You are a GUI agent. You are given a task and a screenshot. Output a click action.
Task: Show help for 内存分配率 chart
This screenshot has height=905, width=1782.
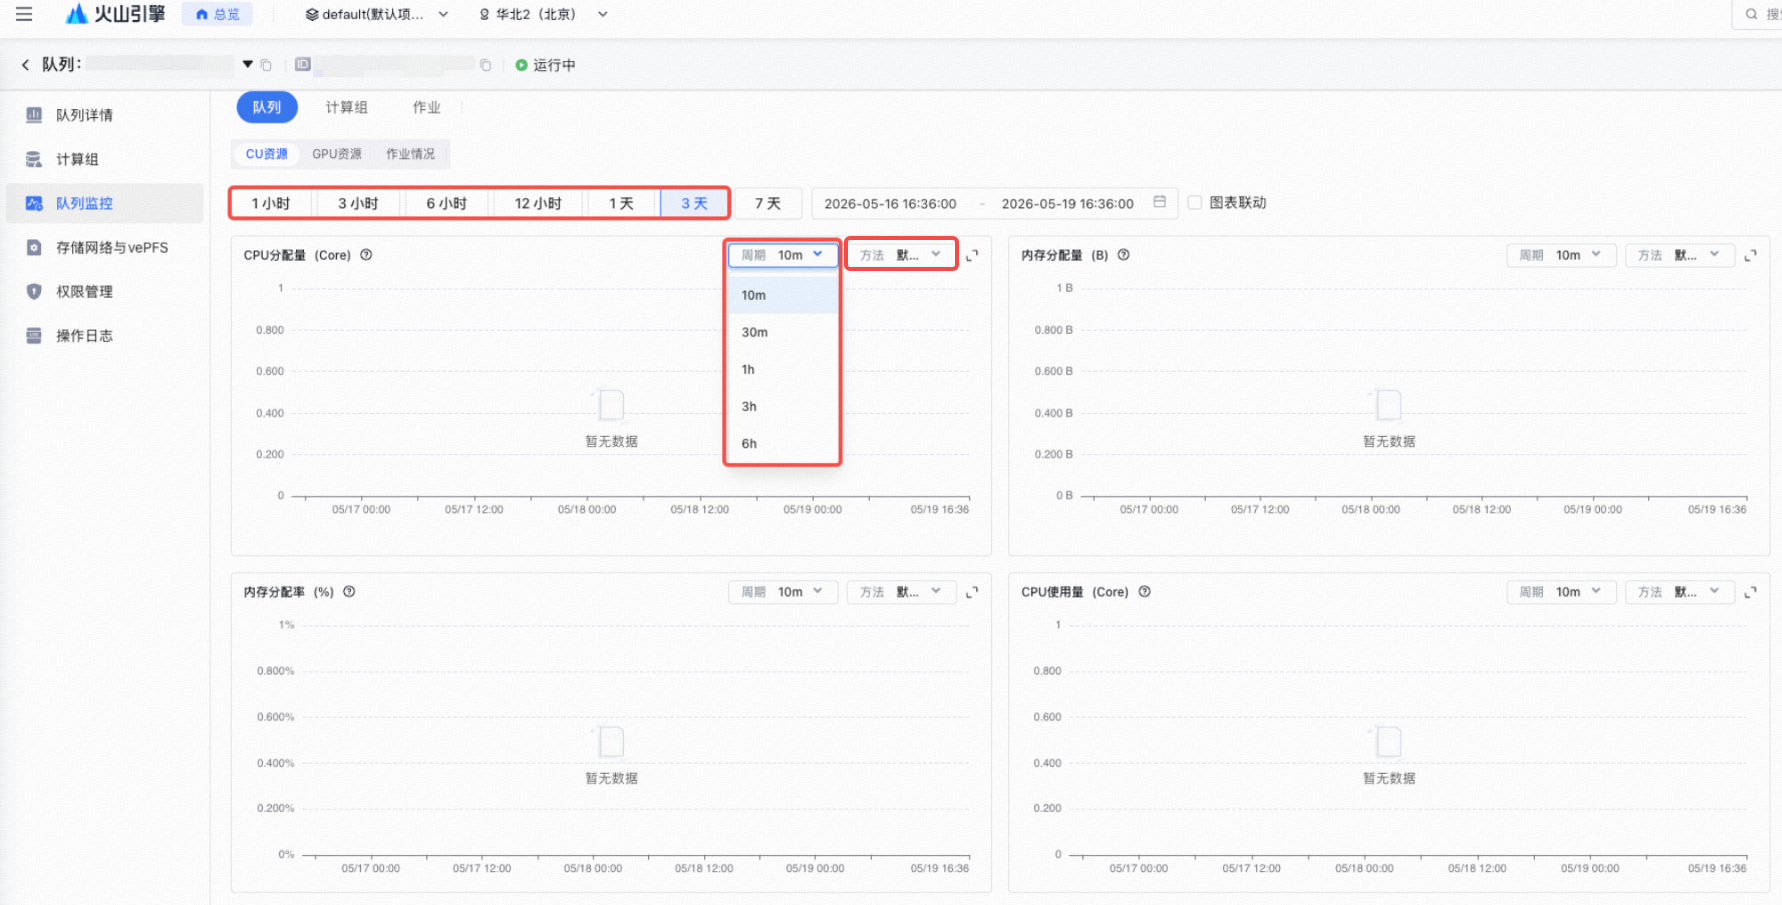click(349, 592)
